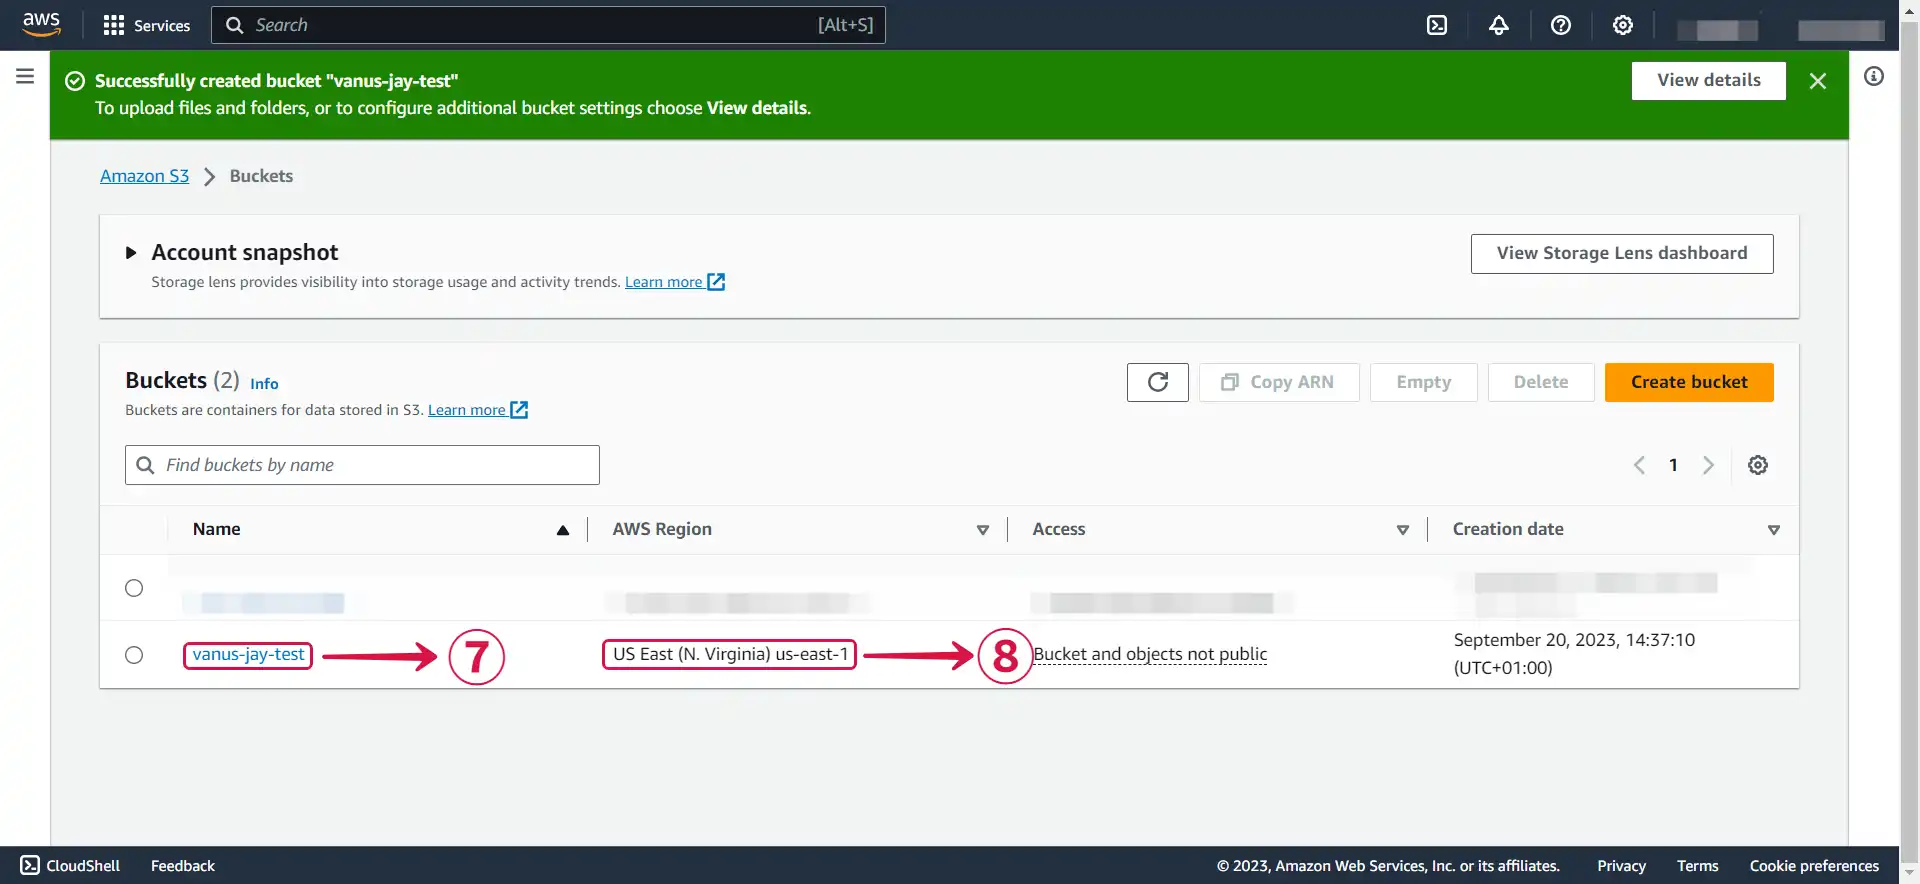Open the Services grid menu
Image resolution: width=1920 pixels, height=884 pixels.
click(147, 25)
